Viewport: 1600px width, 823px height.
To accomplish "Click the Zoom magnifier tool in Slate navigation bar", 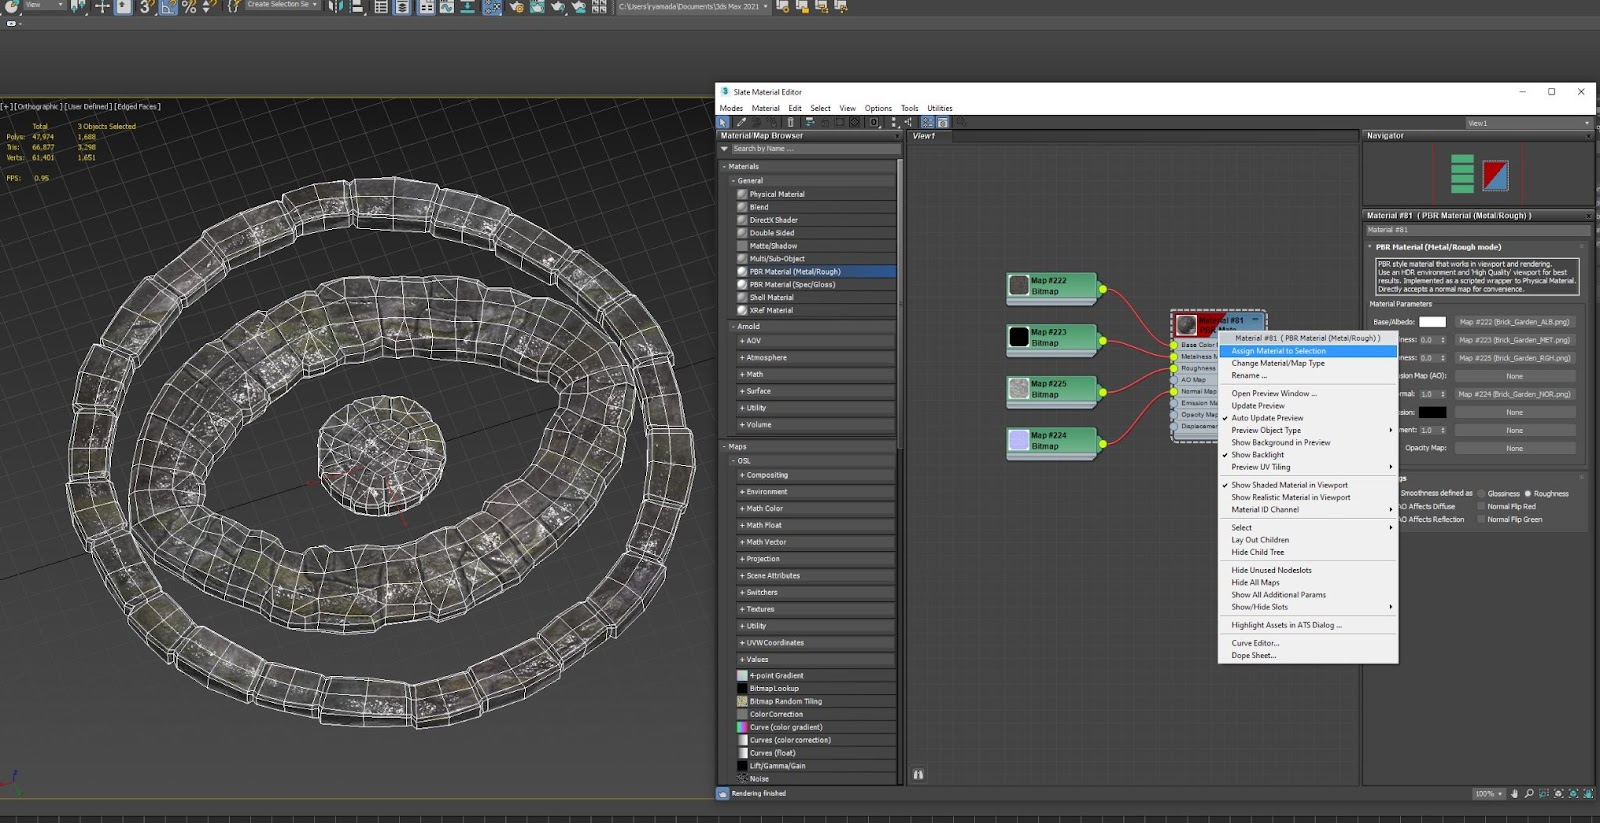I will point(1529,794).
